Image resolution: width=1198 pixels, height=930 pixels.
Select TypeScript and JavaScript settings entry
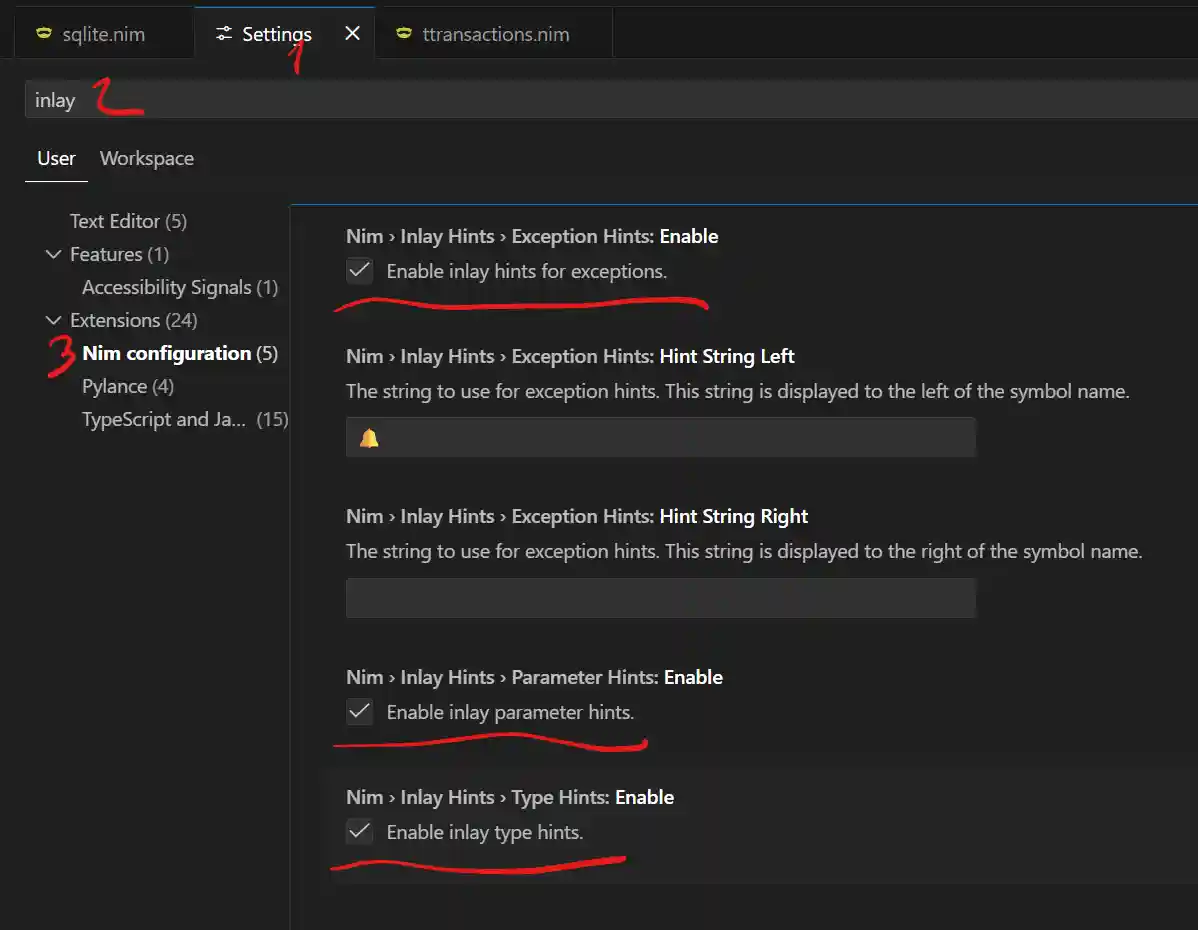[x=184, y=419]
